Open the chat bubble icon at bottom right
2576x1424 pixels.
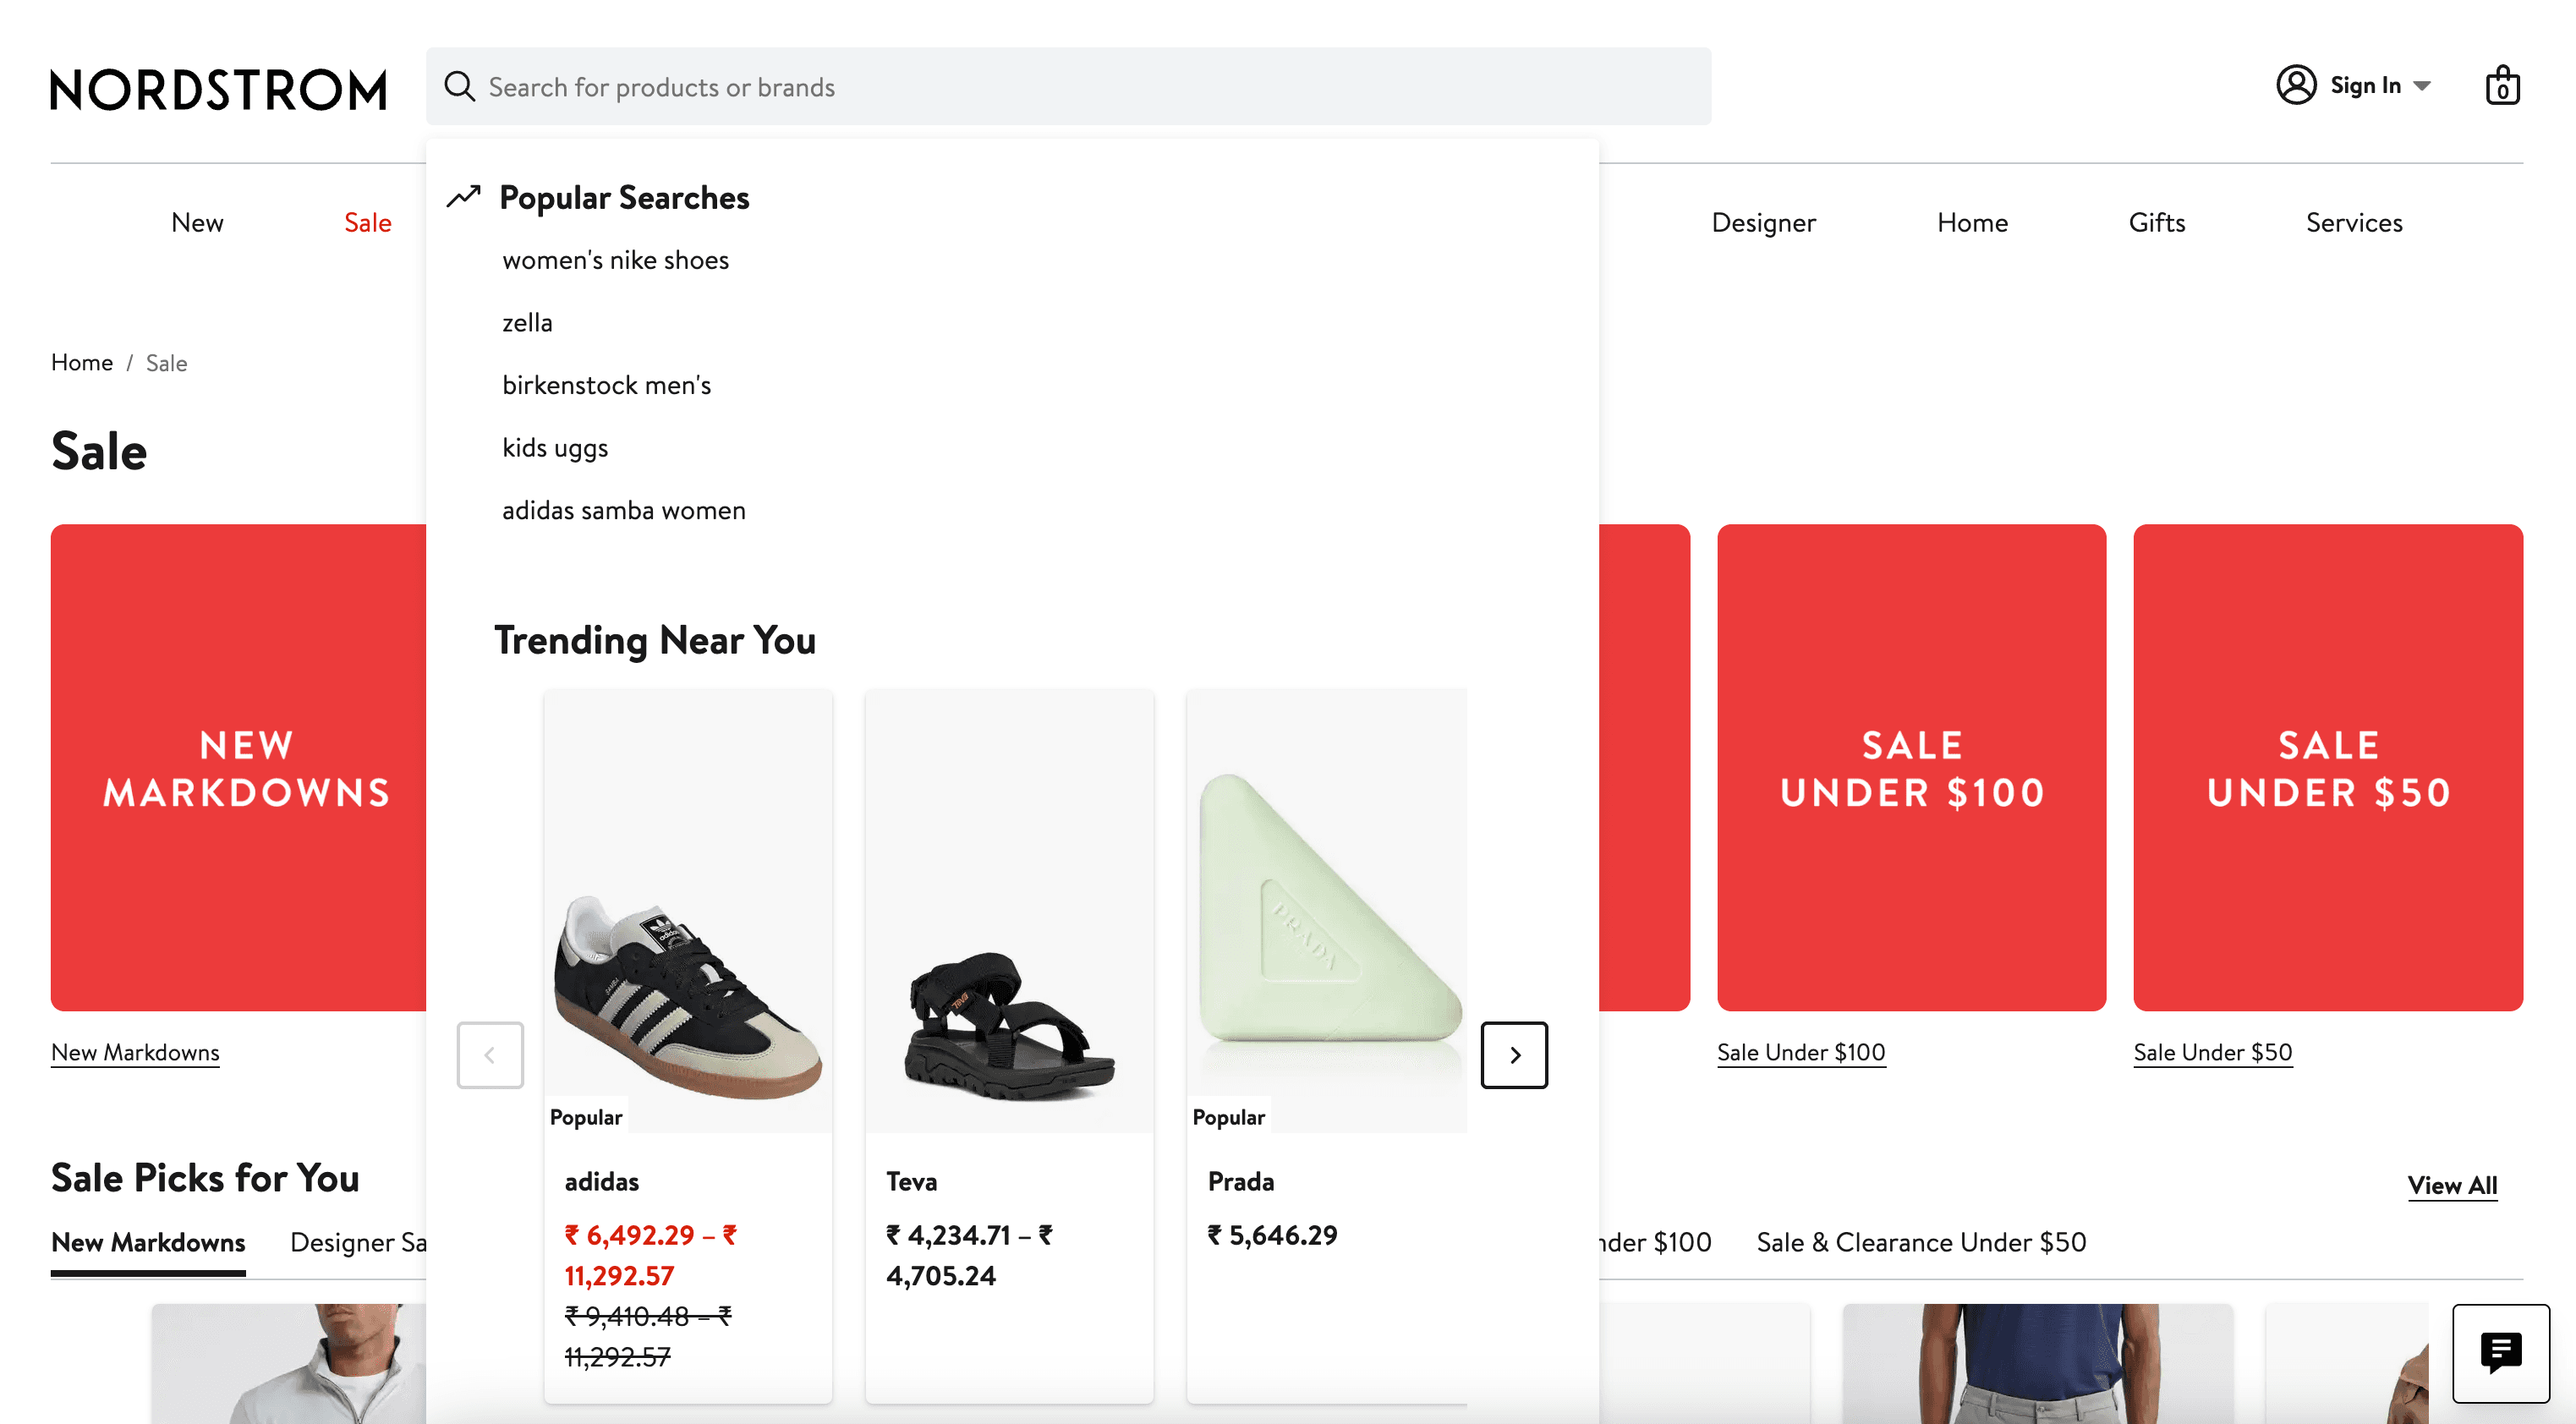(x=2500, y=1352)
